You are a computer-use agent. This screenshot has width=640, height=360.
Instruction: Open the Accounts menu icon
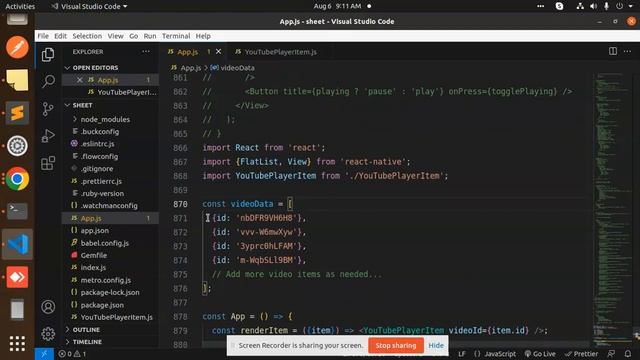(48, 307)
